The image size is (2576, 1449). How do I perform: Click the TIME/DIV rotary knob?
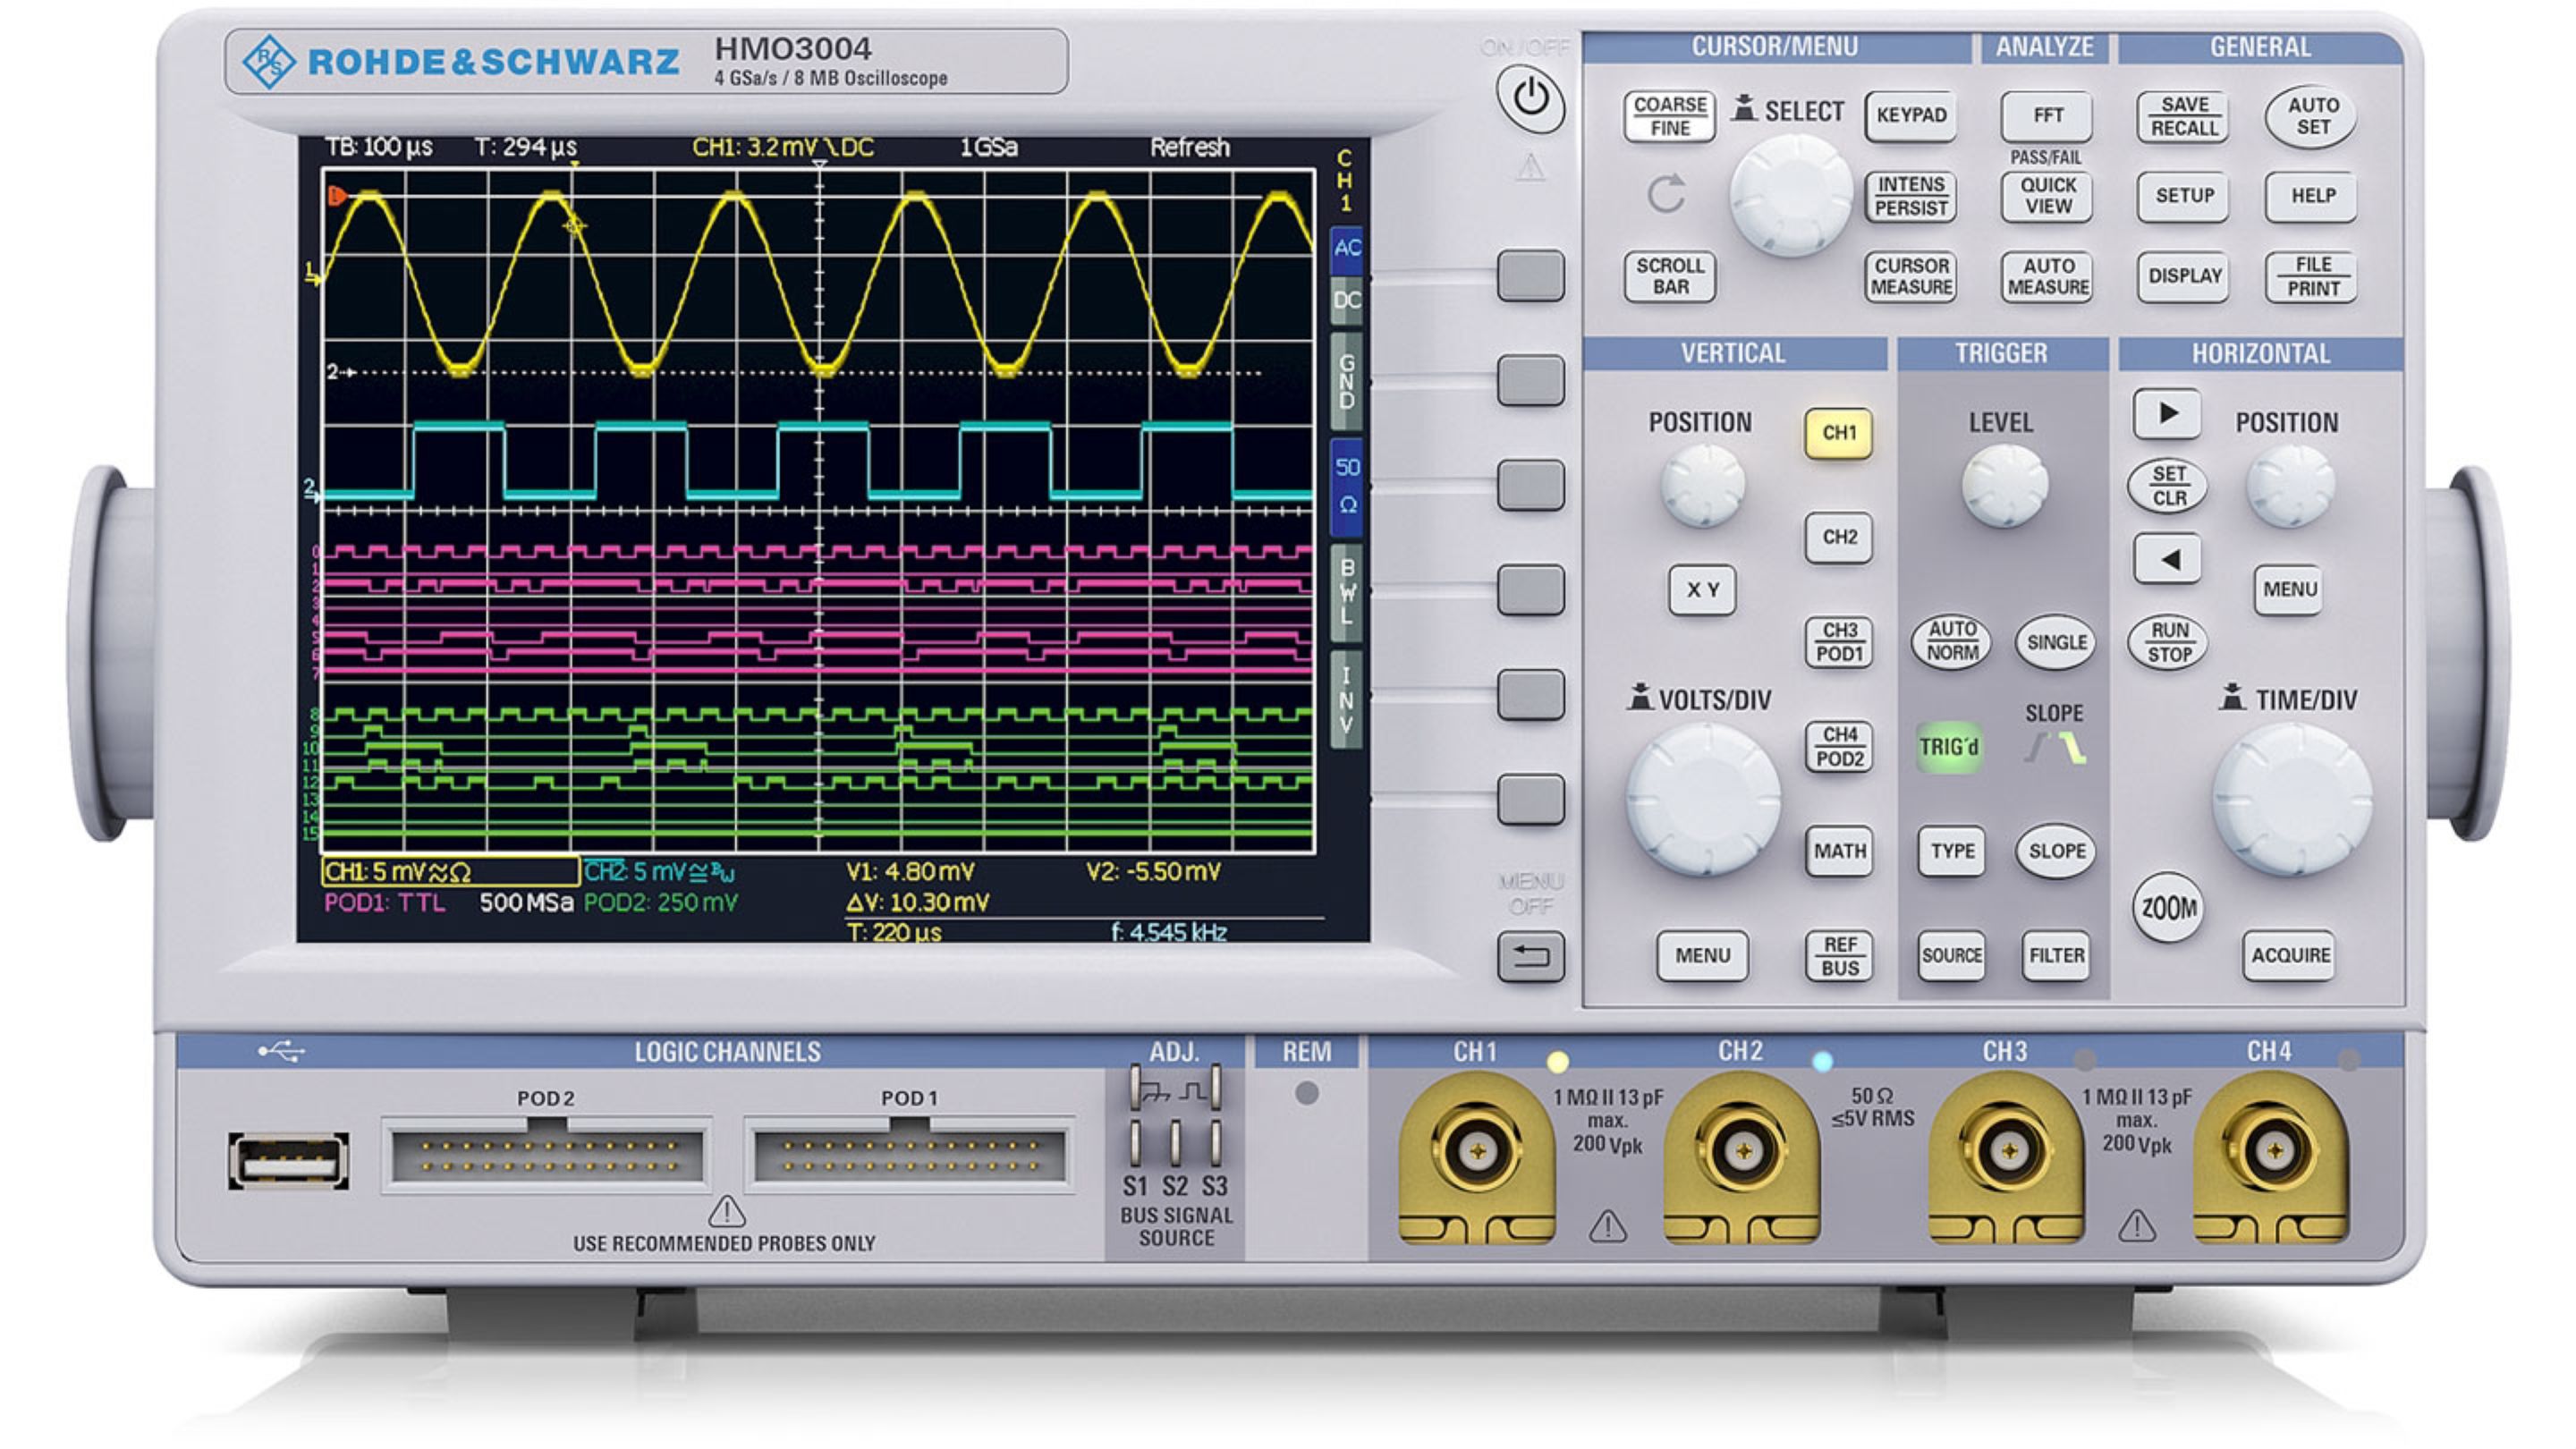click(x=2290, y=799)
